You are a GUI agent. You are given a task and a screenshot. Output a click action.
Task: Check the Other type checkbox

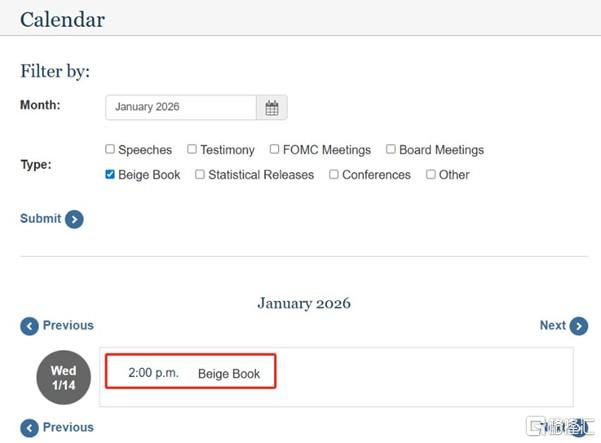431,174
